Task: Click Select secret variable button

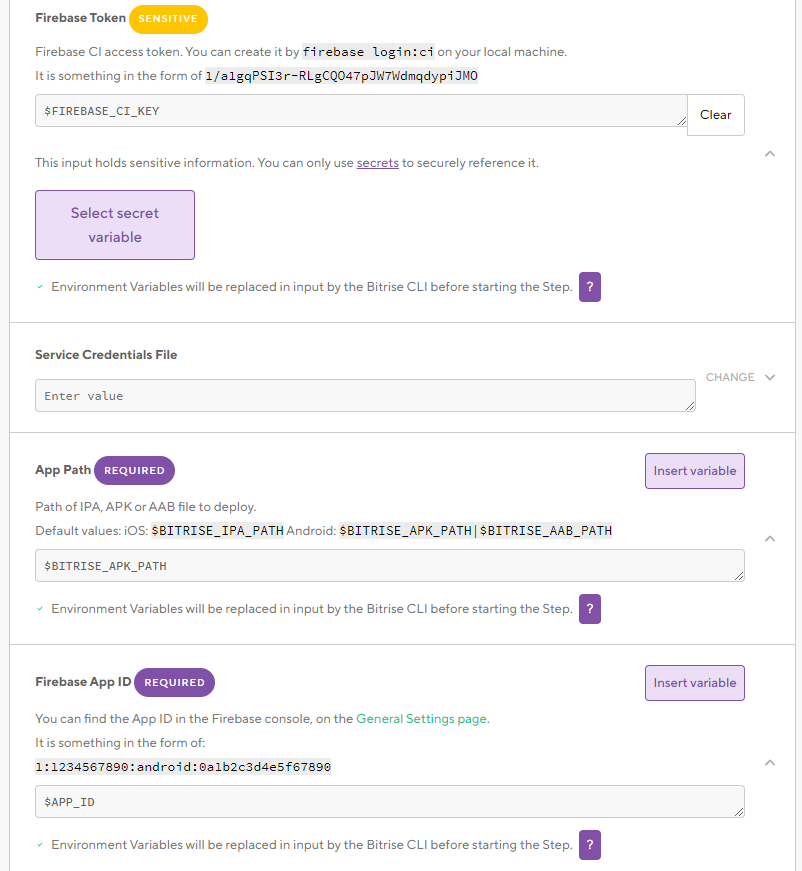Action: [115, 225]
